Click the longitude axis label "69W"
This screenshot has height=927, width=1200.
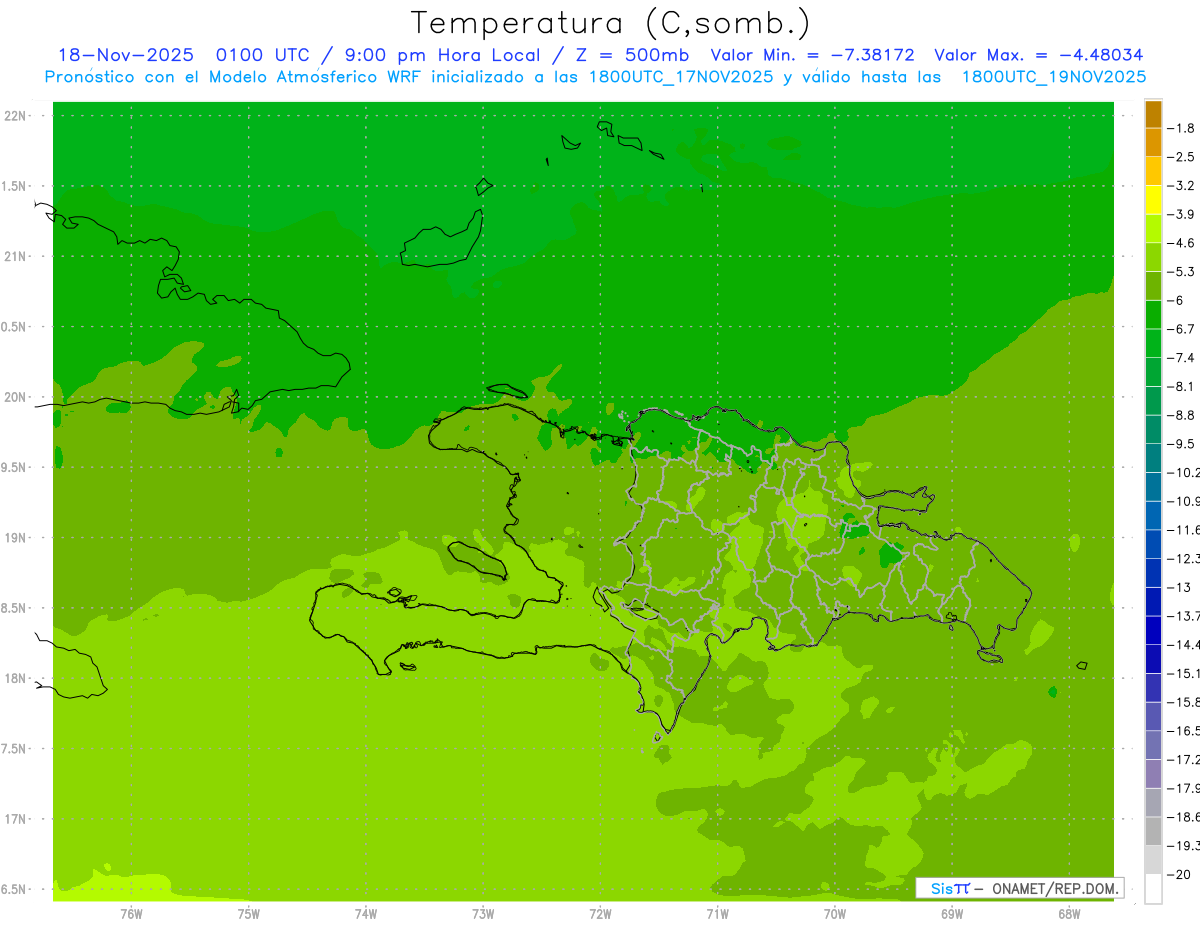(952, 913)
